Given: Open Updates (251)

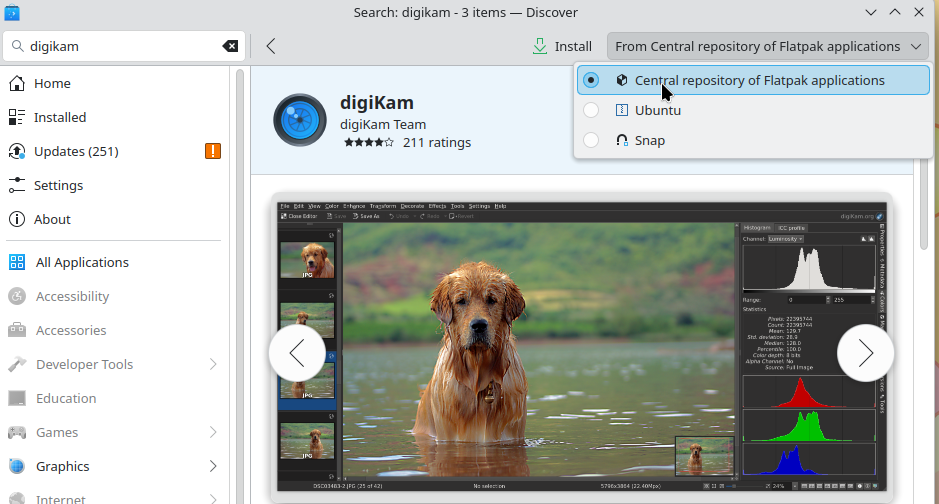Looking at the screenshot, I should coord(114,151).
